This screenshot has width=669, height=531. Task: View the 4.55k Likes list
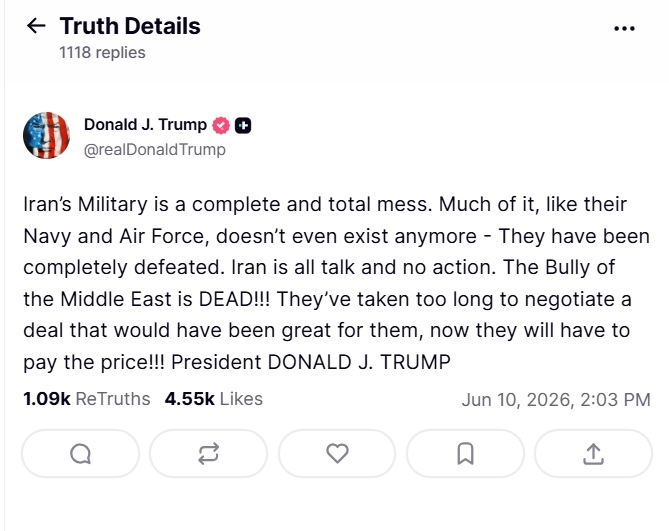[214, 399]
